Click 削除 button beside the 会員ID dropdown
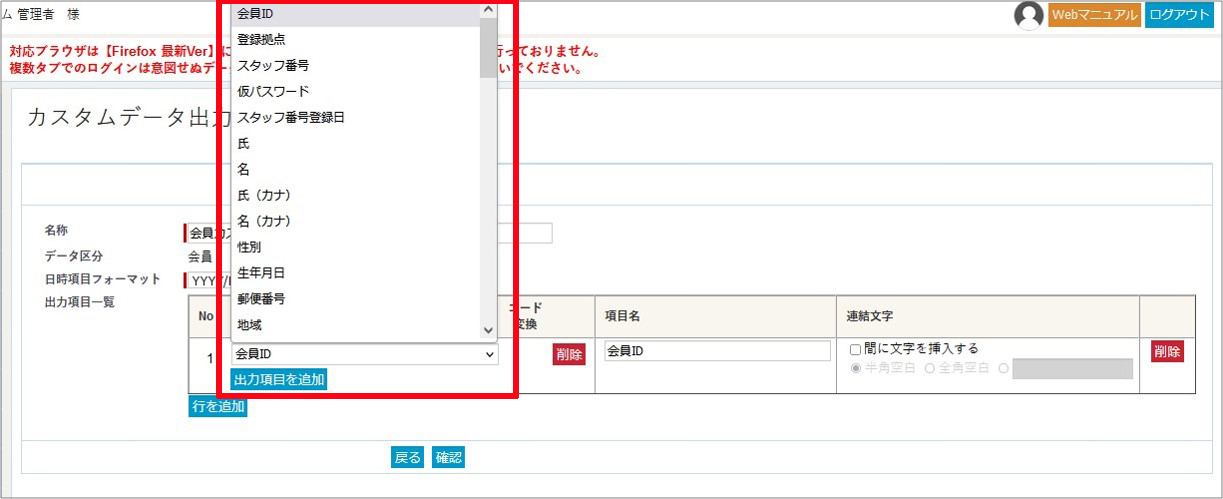The image size is (1223, 499). [x=569, y=354]
